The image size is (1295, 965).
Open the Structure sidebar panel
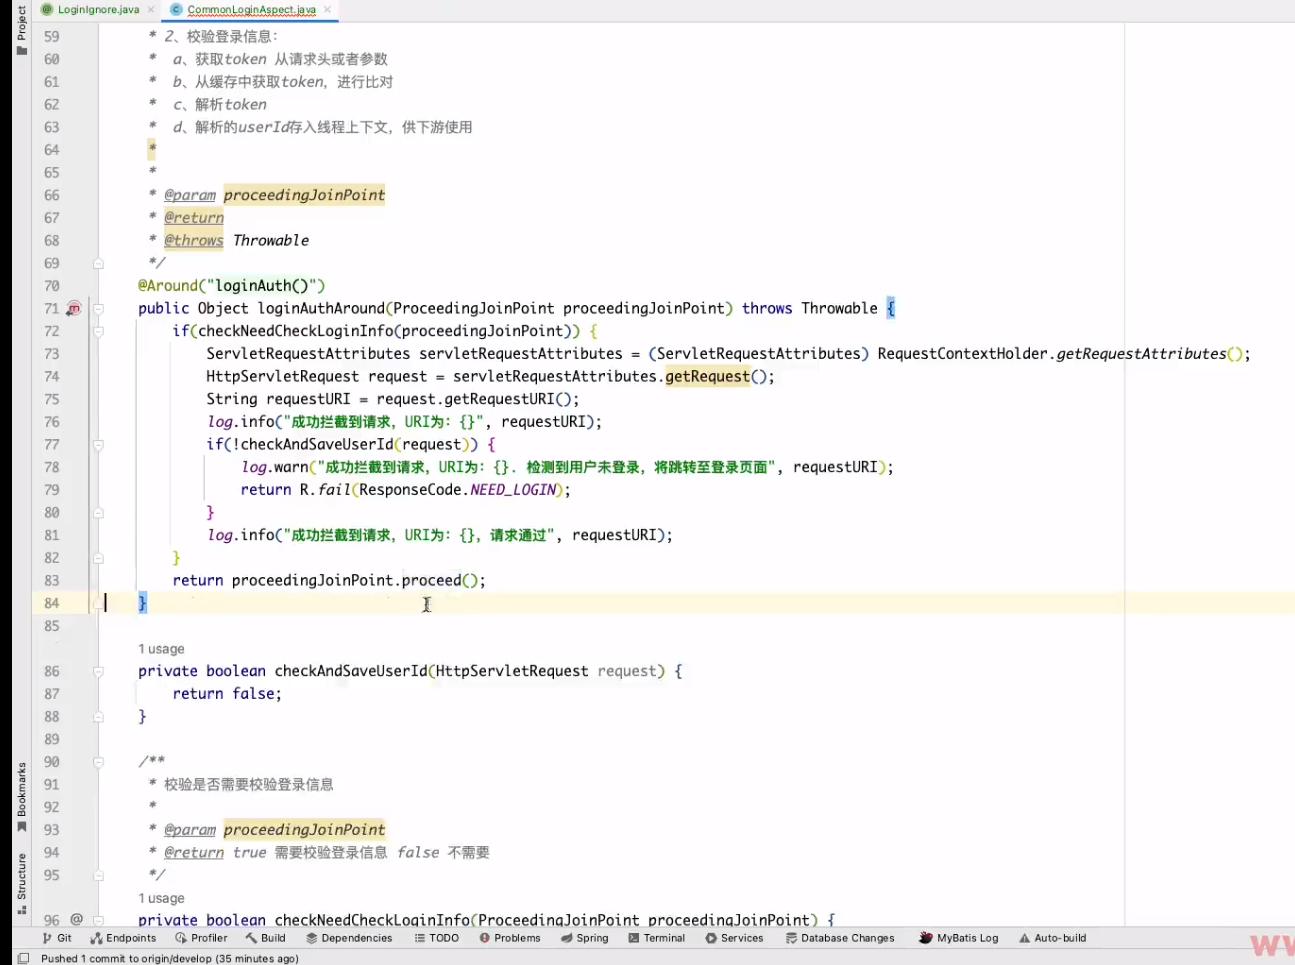tap(21, 883)
